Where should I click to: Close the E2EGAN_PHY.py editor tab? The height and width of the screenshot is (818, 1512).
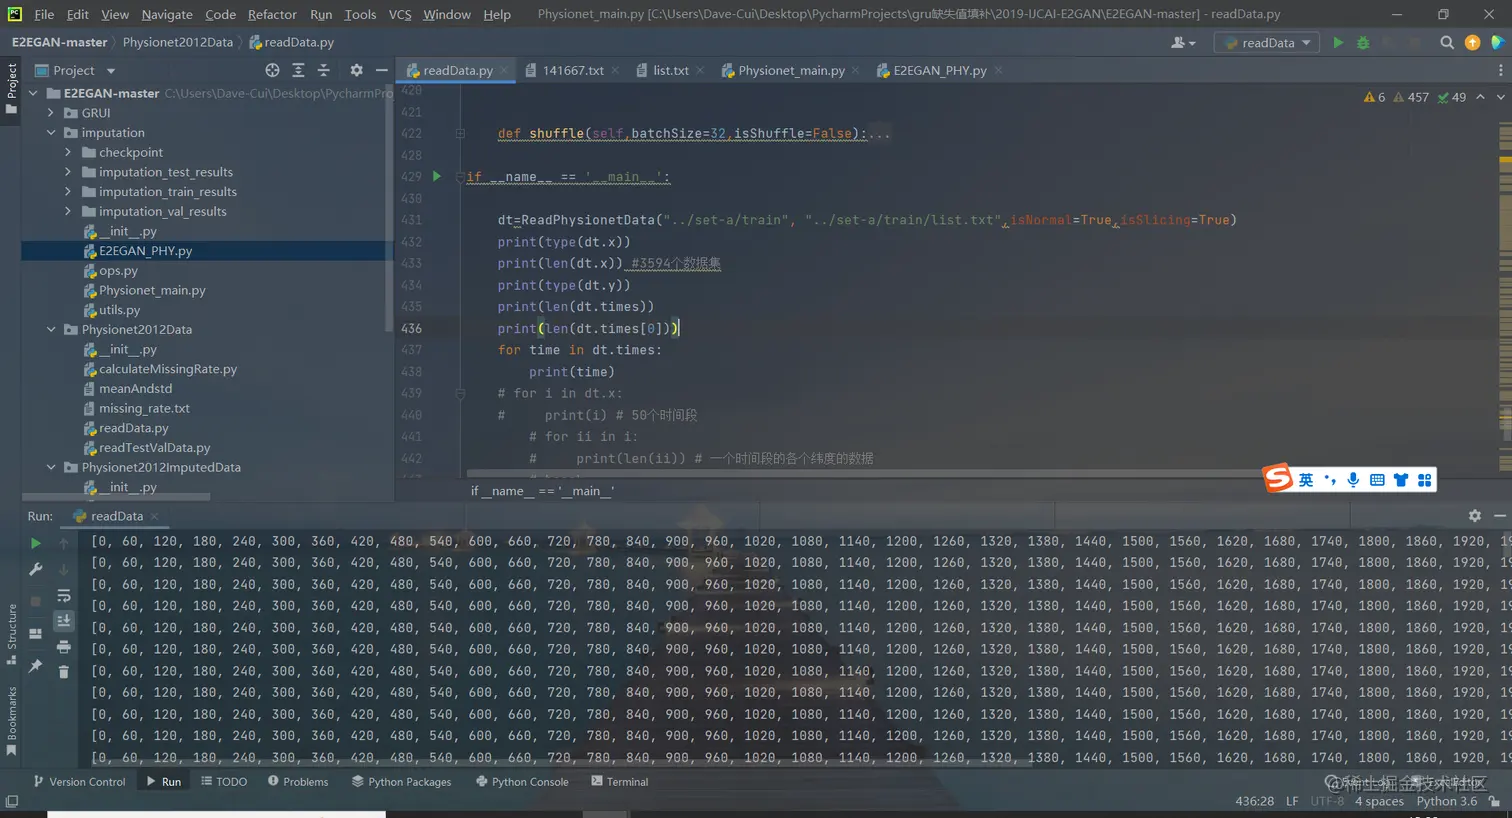tap(998, 70)
